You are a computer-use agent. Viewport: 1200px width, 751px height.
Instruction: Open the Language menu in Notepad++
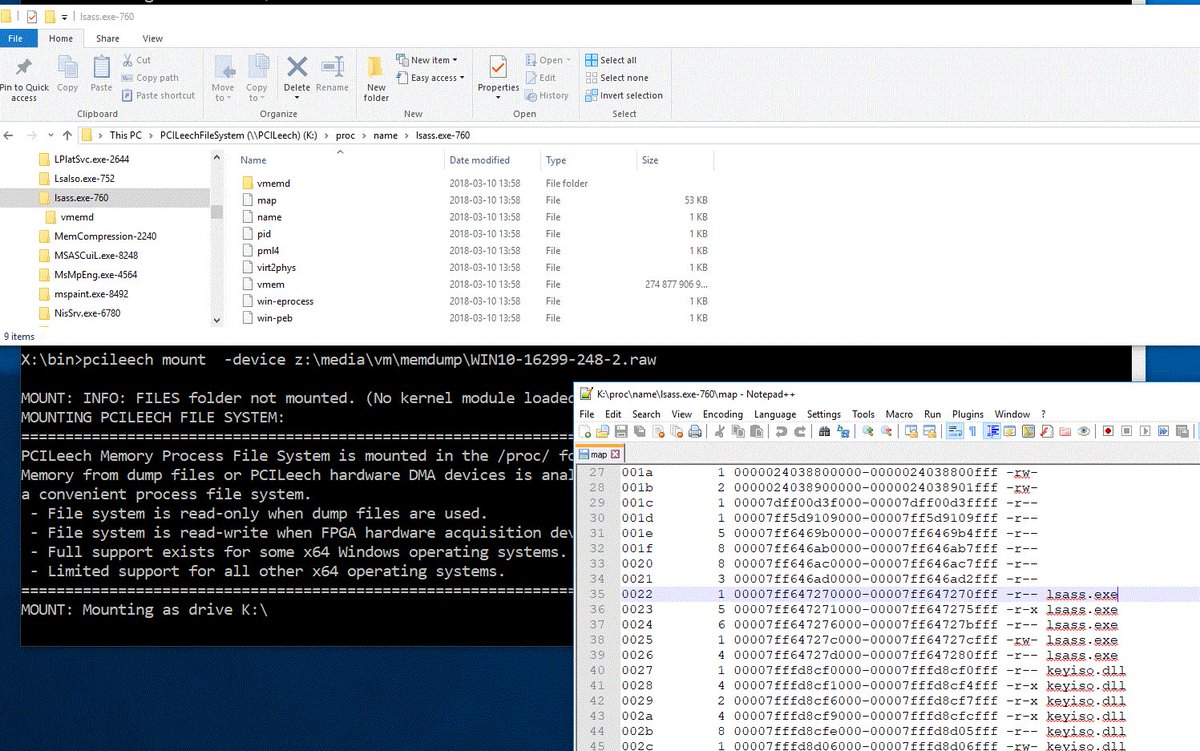[775, 414]
